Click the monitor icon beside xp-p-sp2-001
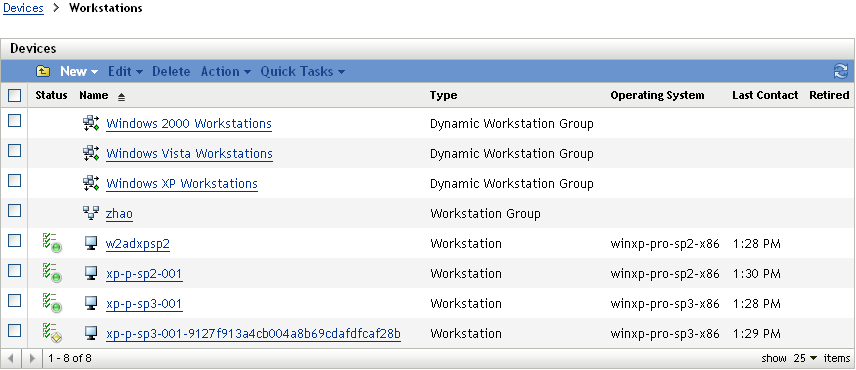Viewport: 856px width, 370px height. click(x=91, y=273)
